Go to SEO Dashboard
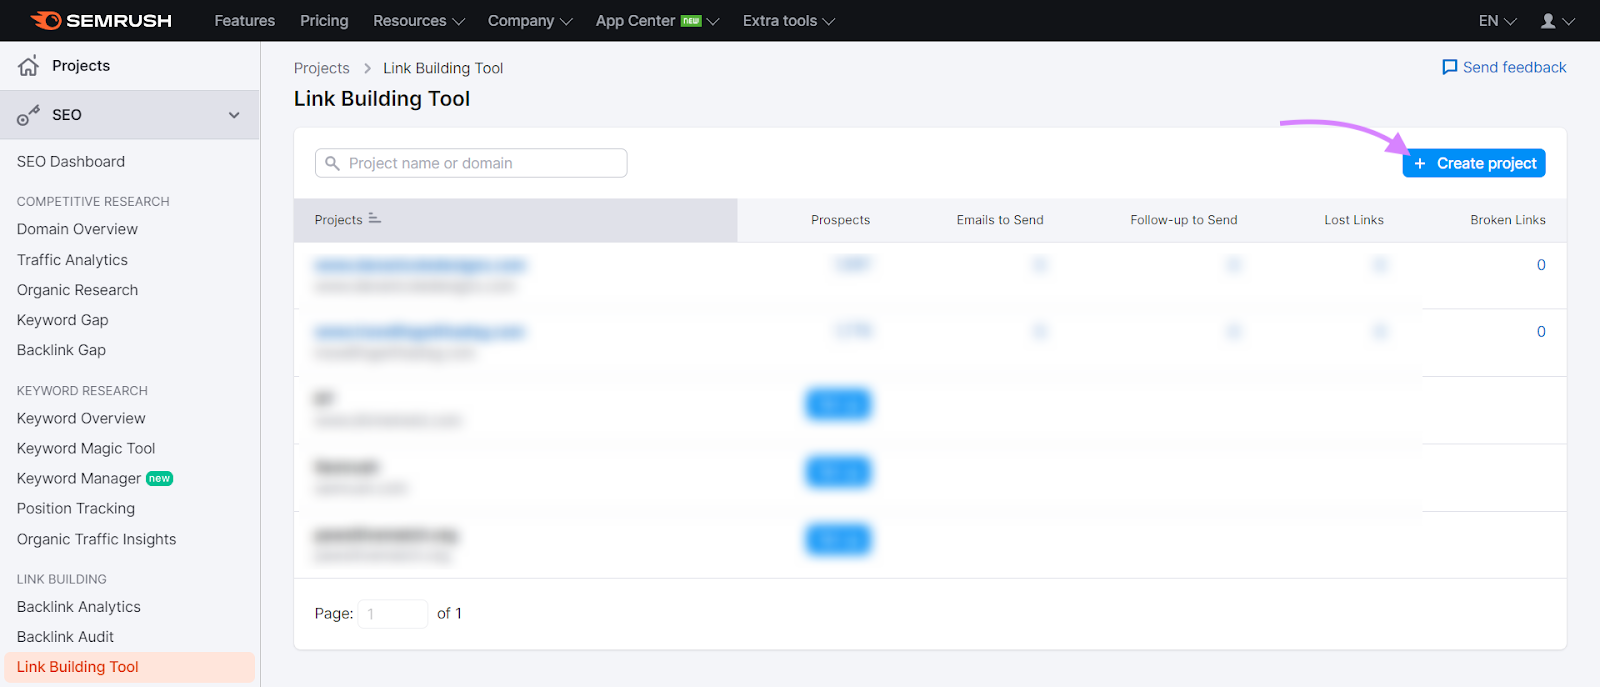The width and height of the screenshot is (1600, 687). tap(71, 161)
